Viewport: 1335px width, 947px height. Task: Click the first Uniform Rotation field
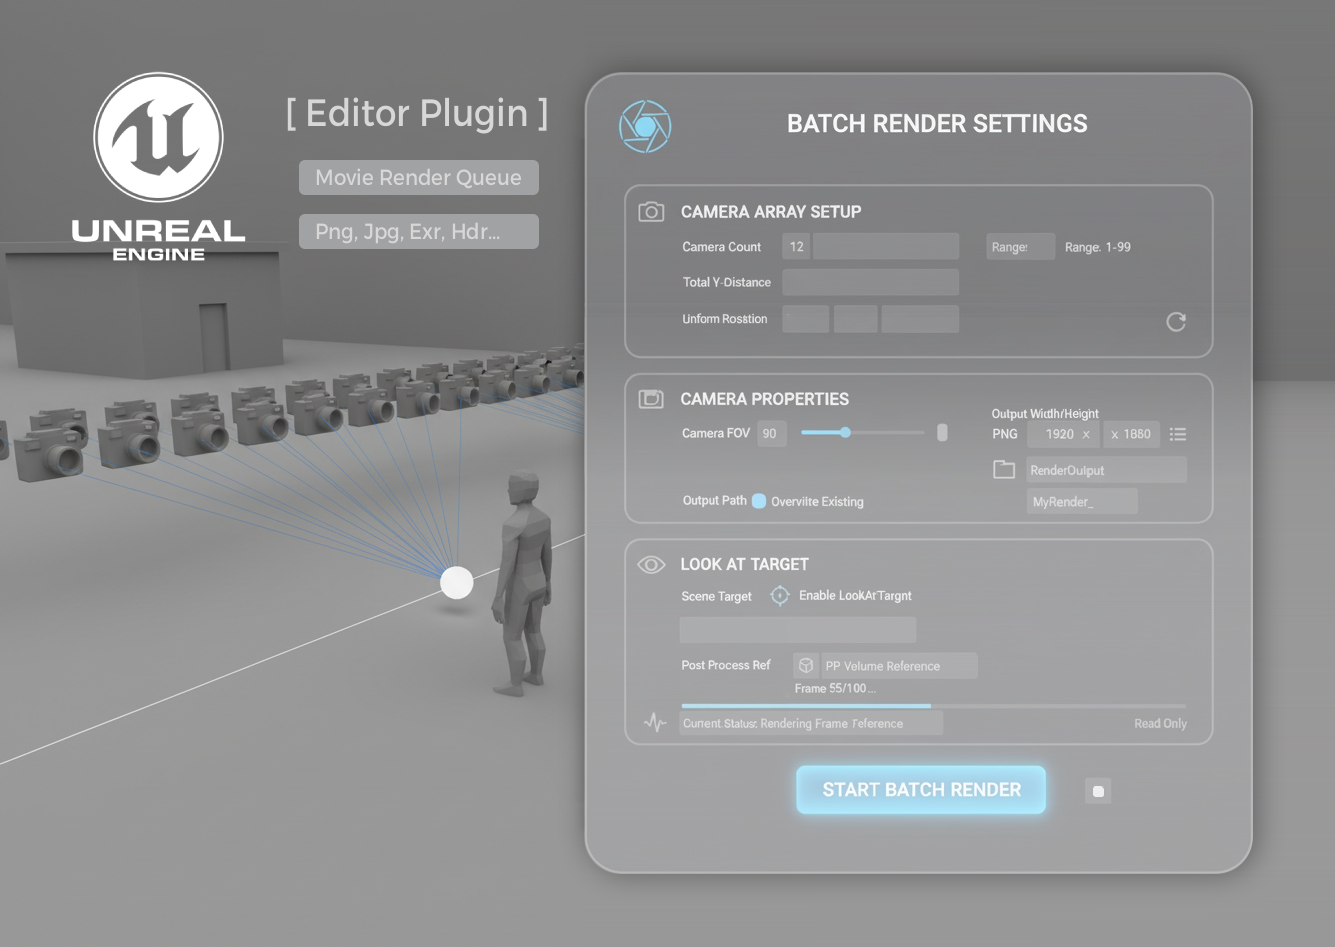pyautogui.click(x=805, y=319)
